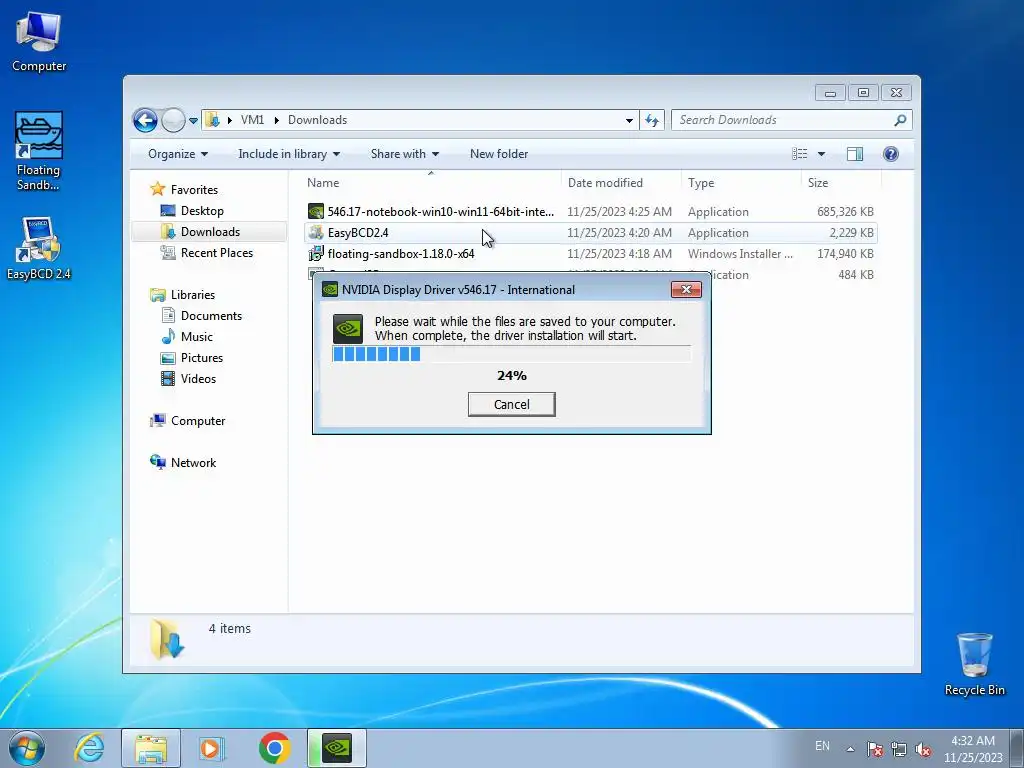Open Documents library
The width and height of the screenshot is (1024, 768).
201,316
